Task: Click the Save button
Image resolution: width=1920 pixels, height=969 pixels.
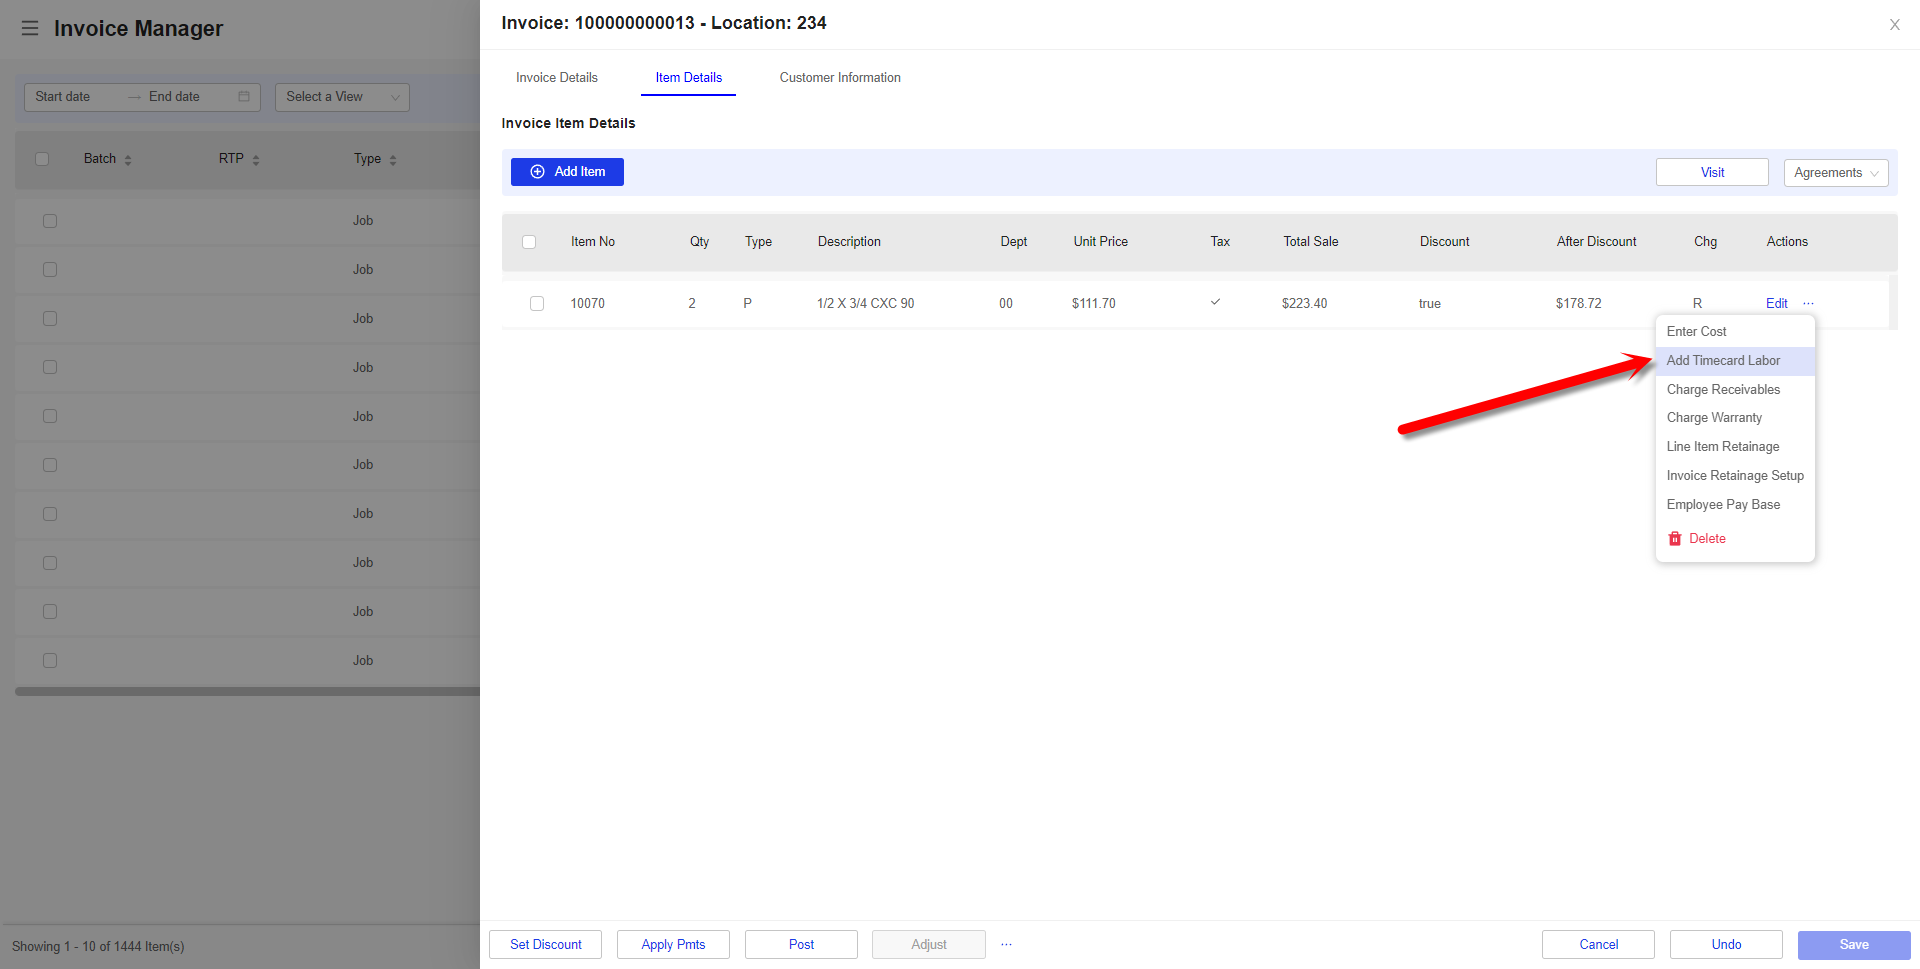Action: tap(1854, 944)
